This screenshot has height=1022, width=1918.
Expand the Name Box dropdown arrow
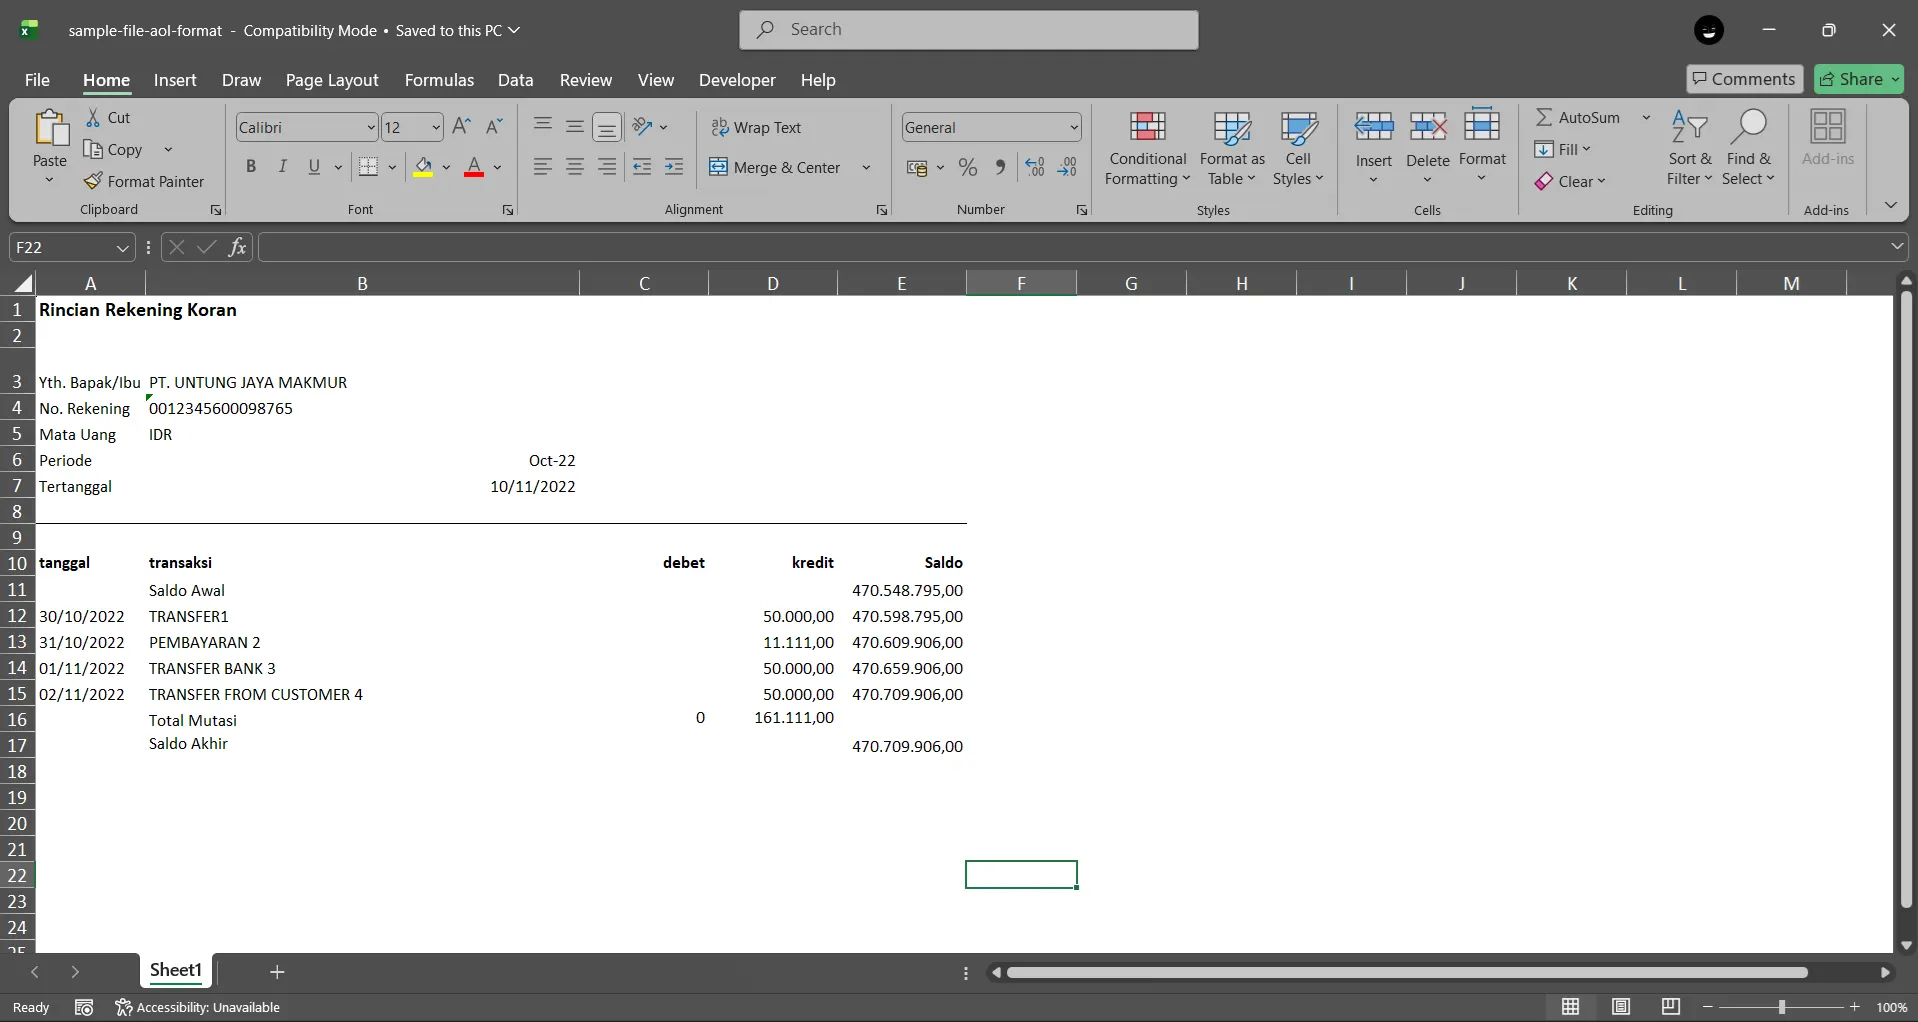pyautogui.click(x=122, y=247)
